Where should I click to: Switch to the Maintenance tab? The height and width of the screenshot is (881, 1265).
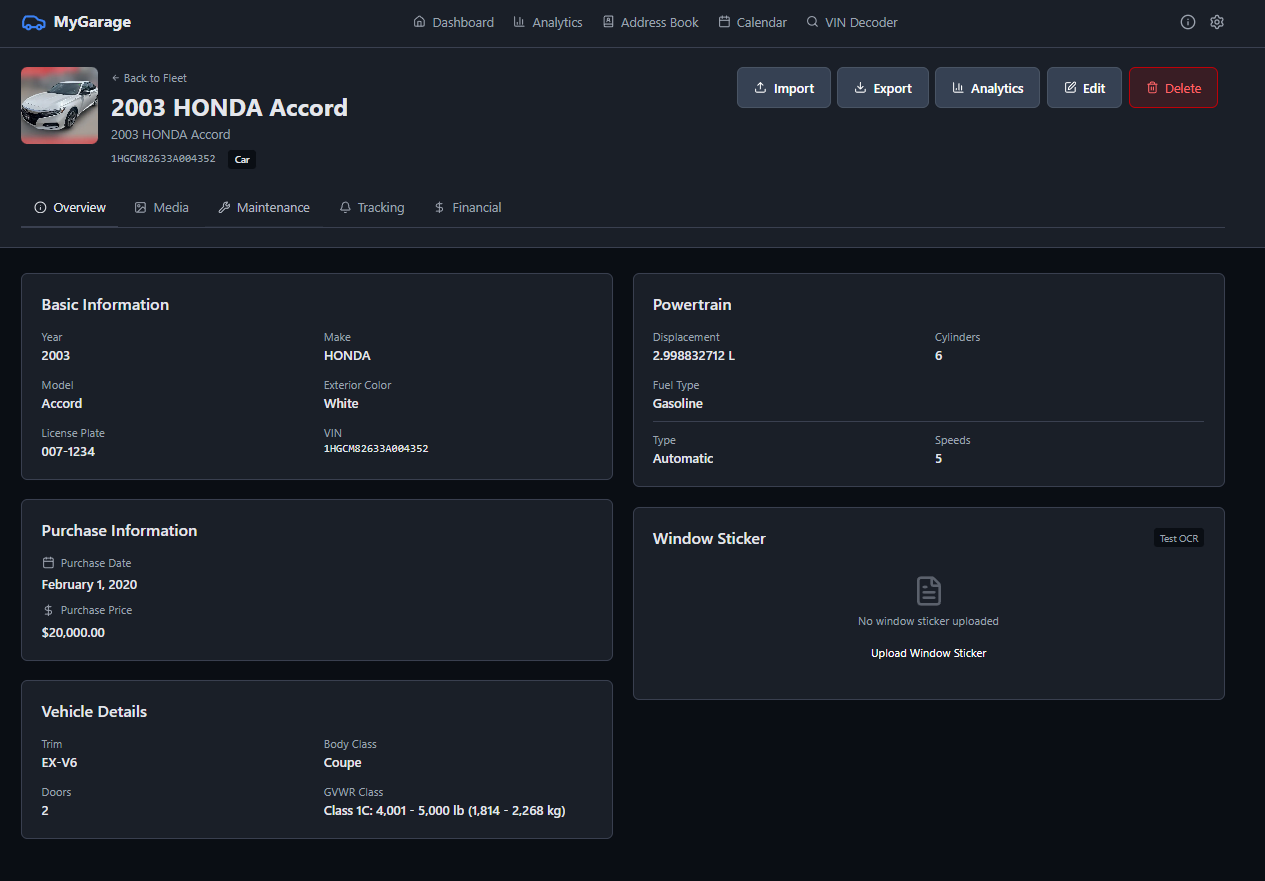click(x=264, y=207)
